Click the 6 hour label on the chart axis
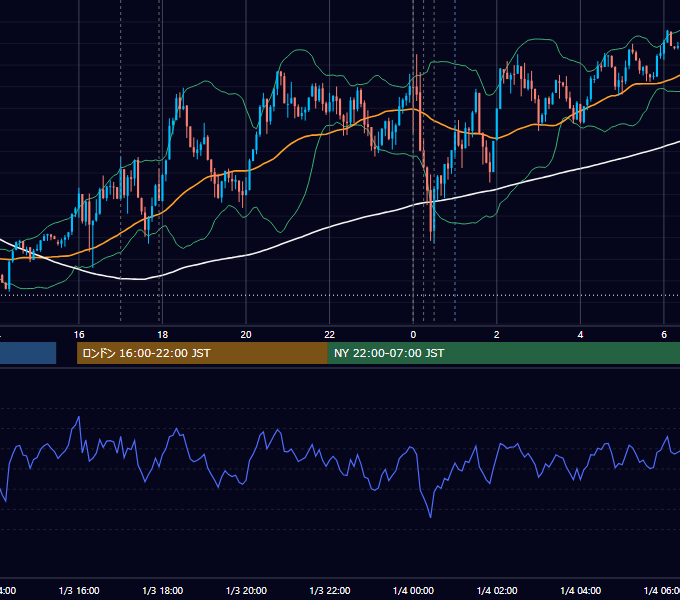The height and width of the screenshot is (600, 680). click(x=664, y=335)
